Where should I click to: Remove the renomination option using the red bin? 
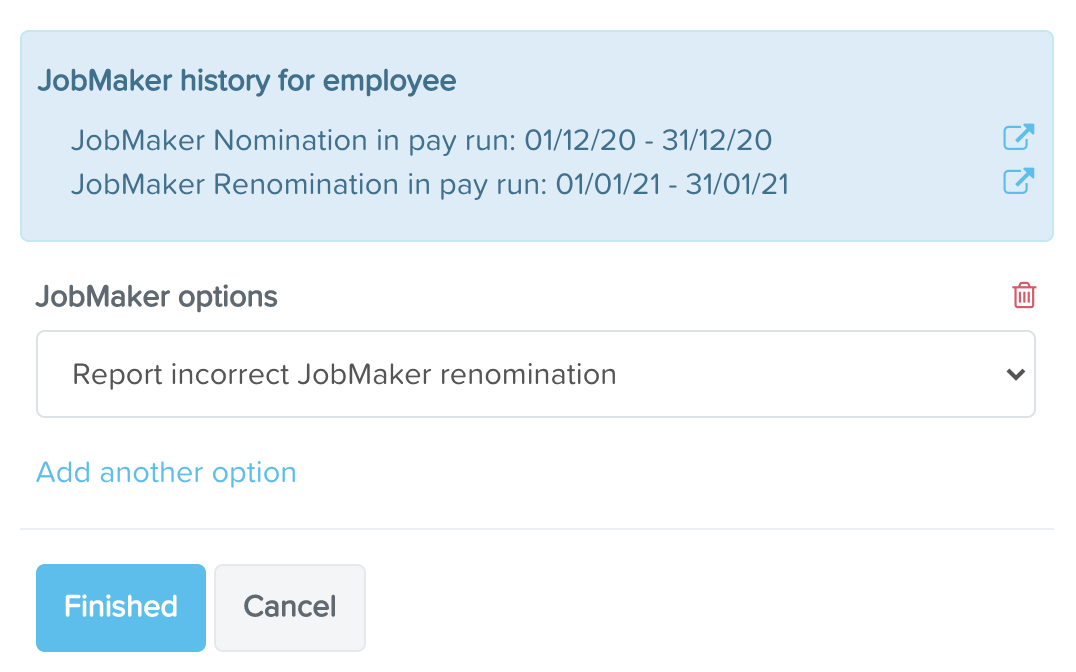(x=1024, y=295)
